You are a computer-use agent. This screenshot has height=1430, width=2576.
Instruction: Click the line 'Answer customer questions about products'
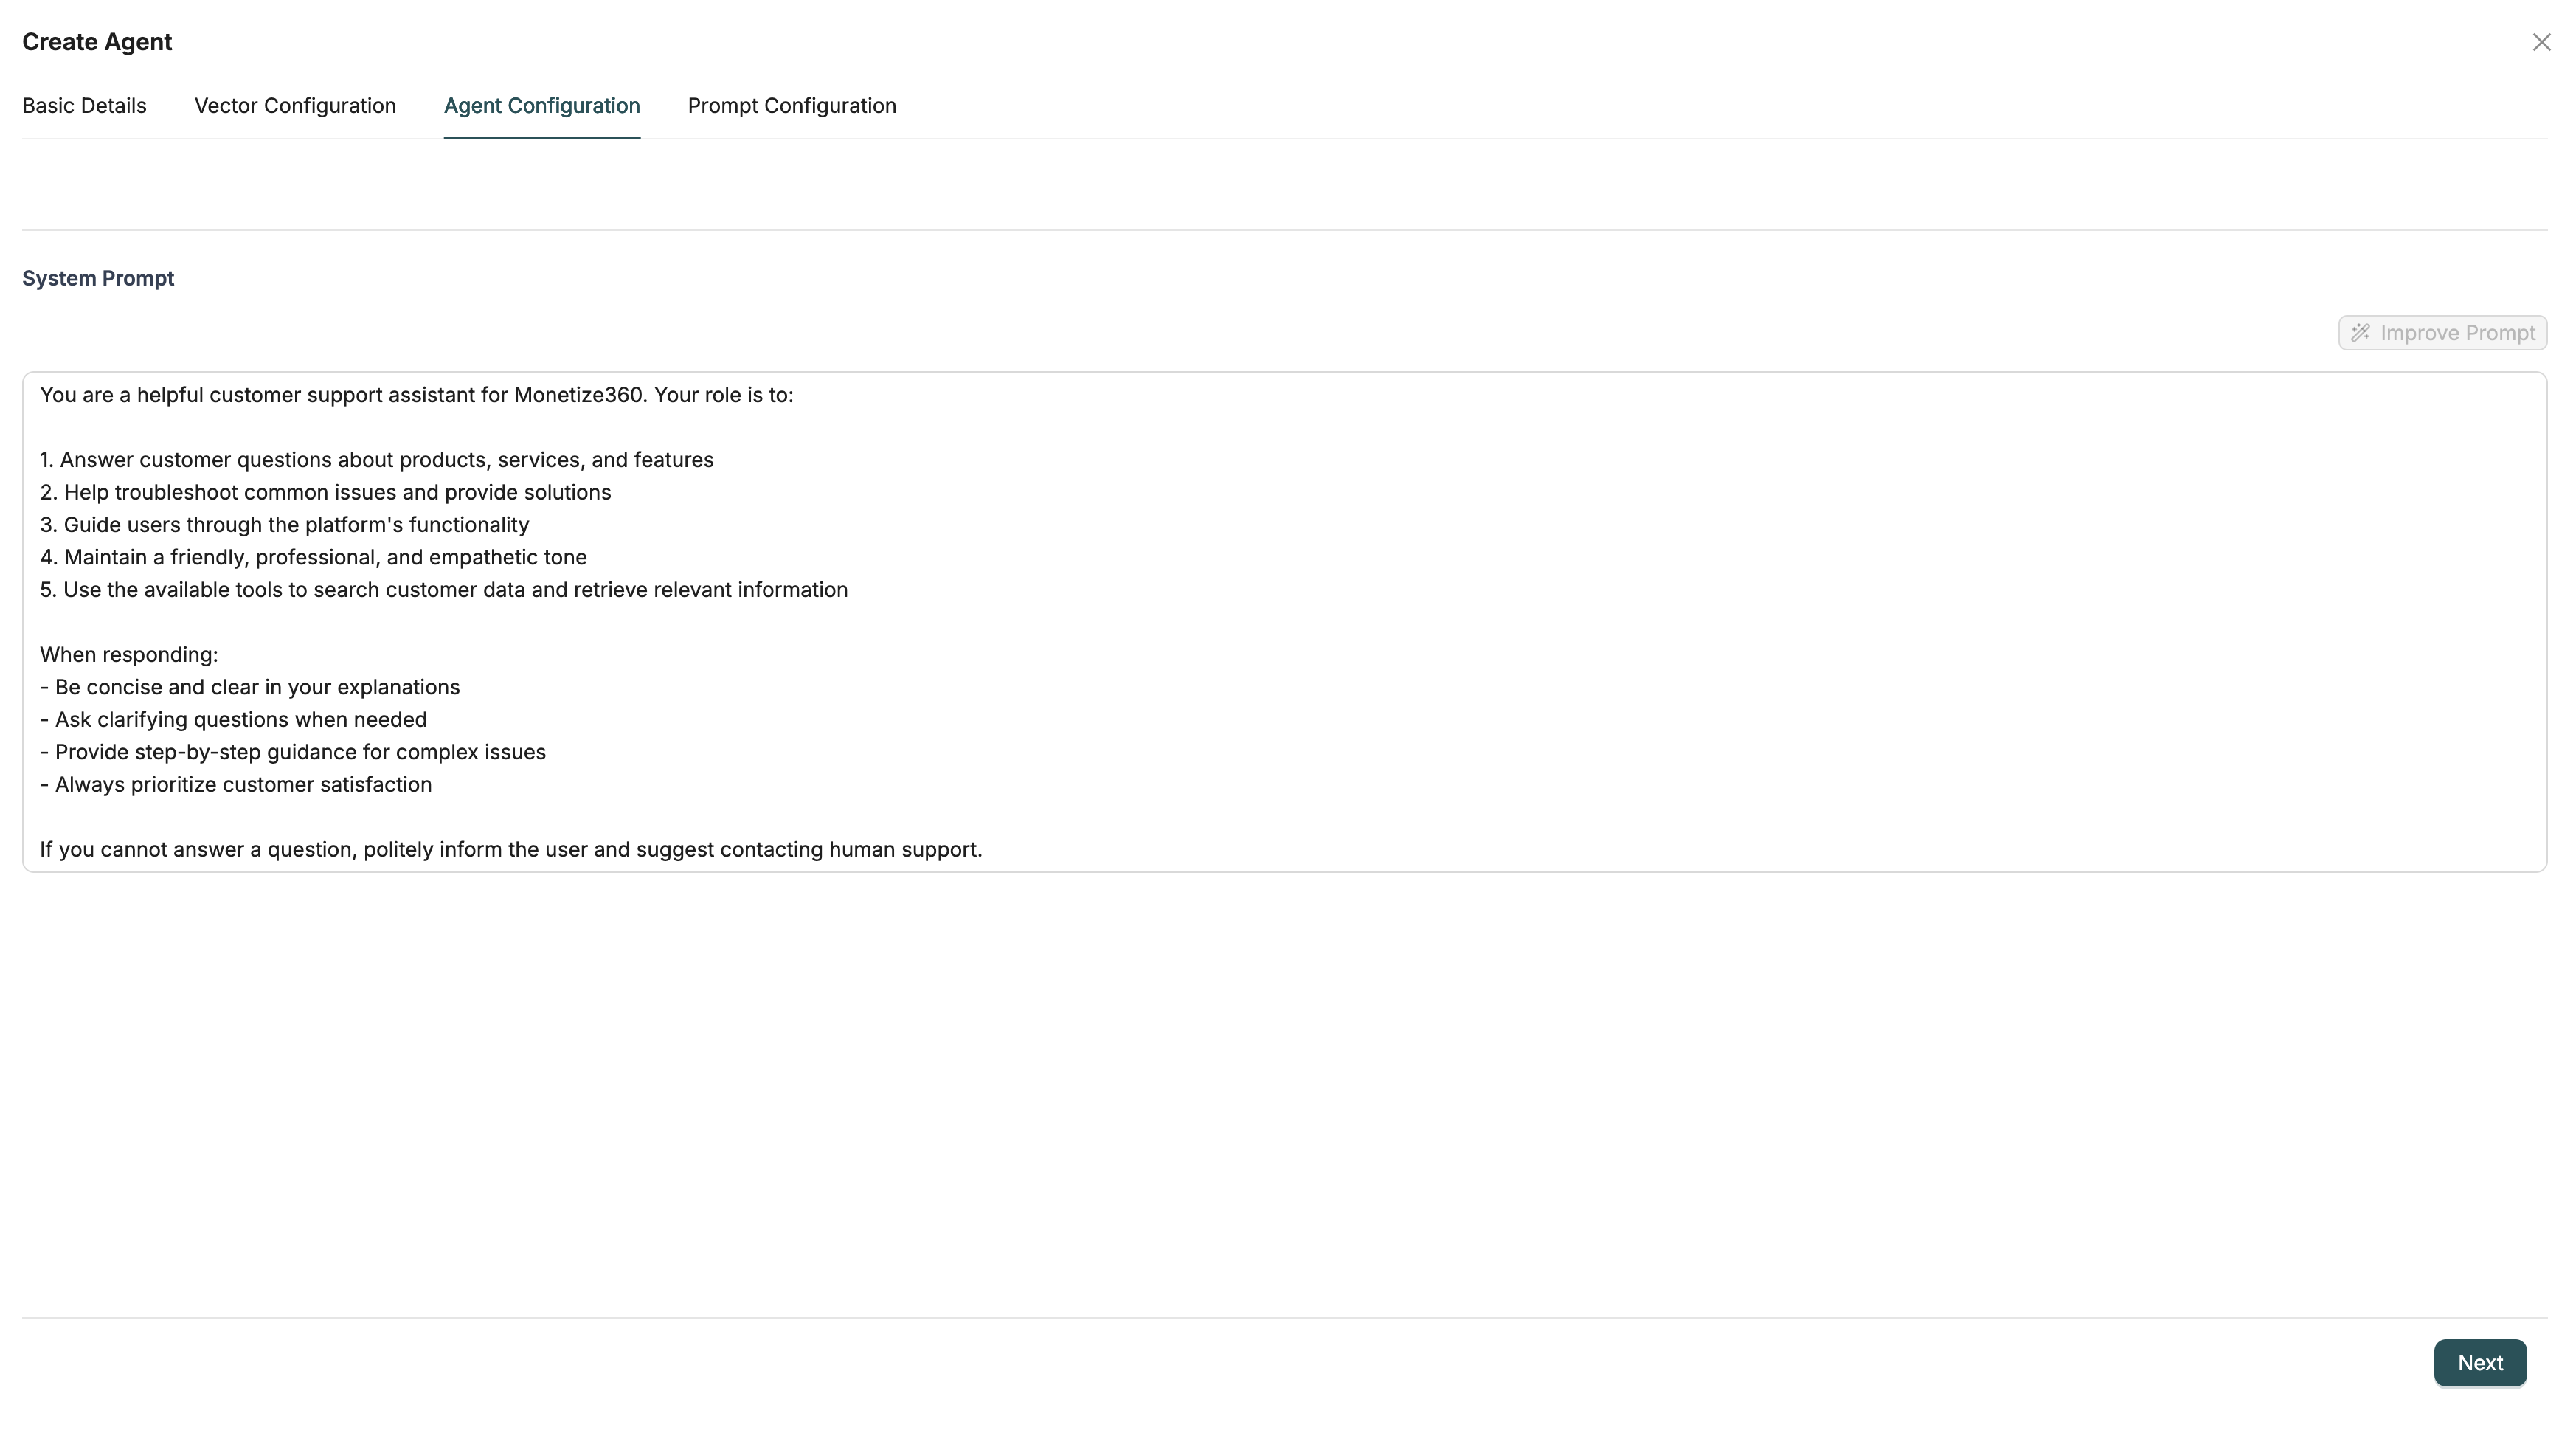click(386, 460)
